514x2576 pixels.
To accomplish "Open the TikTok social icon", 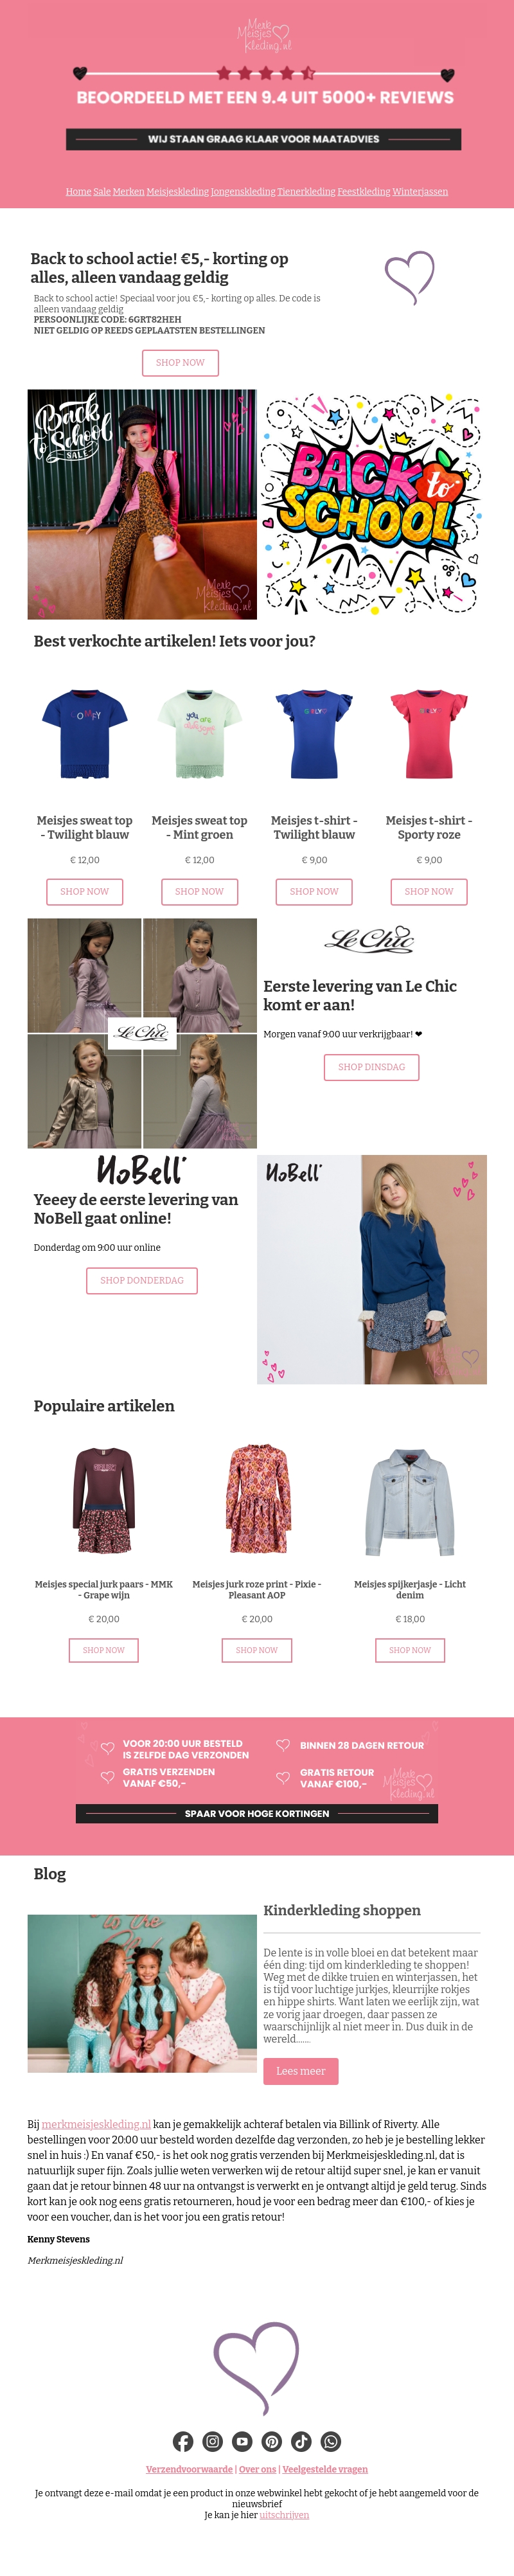I will point(301,2441).
